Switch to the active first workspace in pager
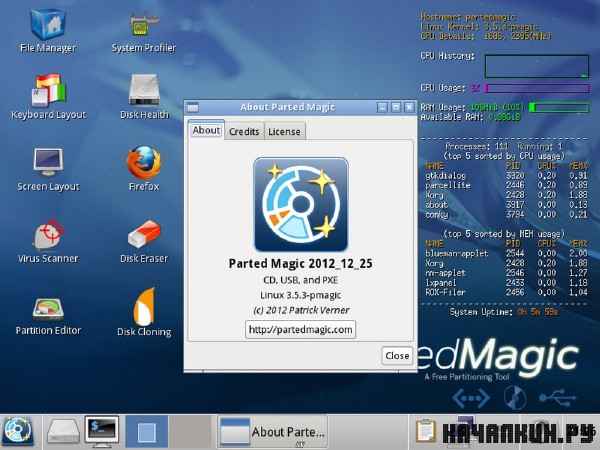 pyautogui.click(x=147, y=431)
